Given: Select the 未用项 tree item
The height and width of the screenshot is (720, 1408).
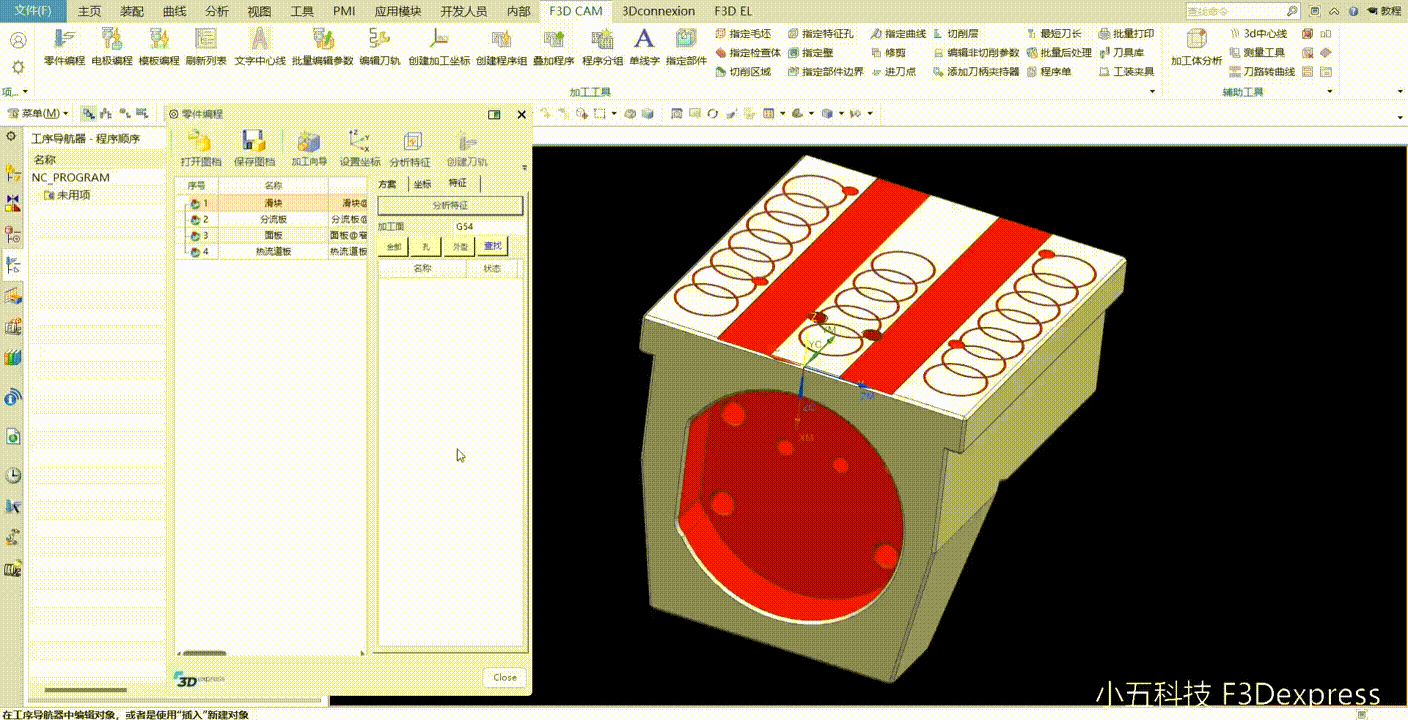Looking at the screenshot, I should [67, 195].
